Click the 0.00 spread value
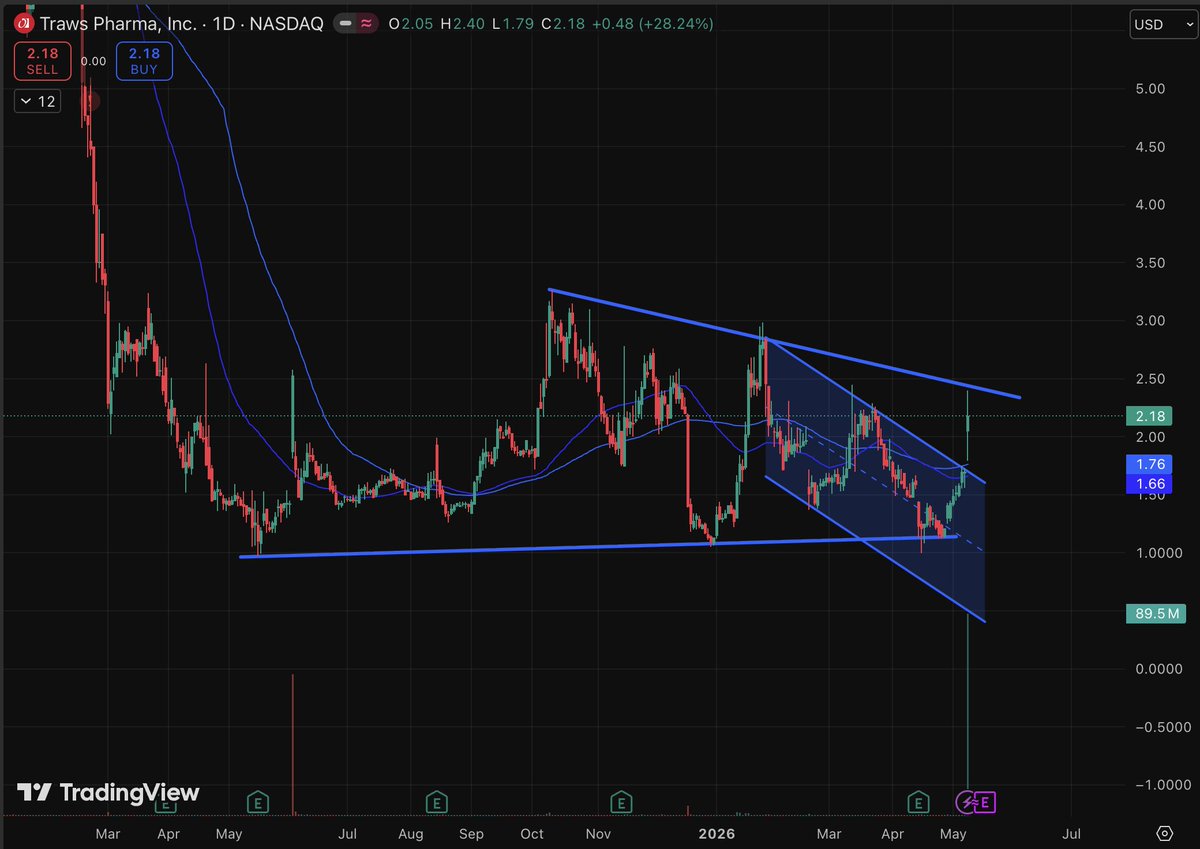 point(94,61)
